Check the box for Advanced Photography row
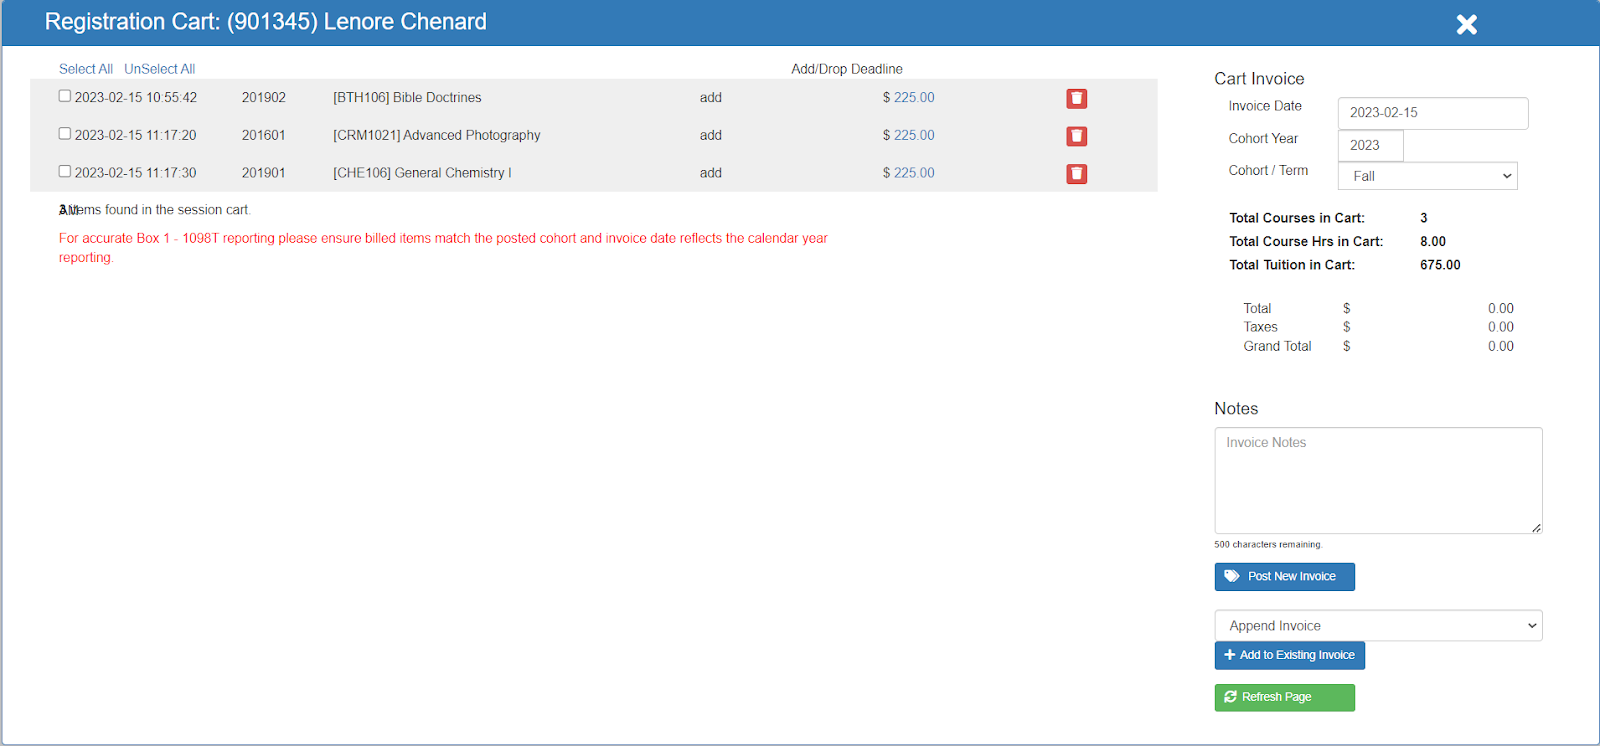Screen dimensions: 1600x746 coord(65,133)
